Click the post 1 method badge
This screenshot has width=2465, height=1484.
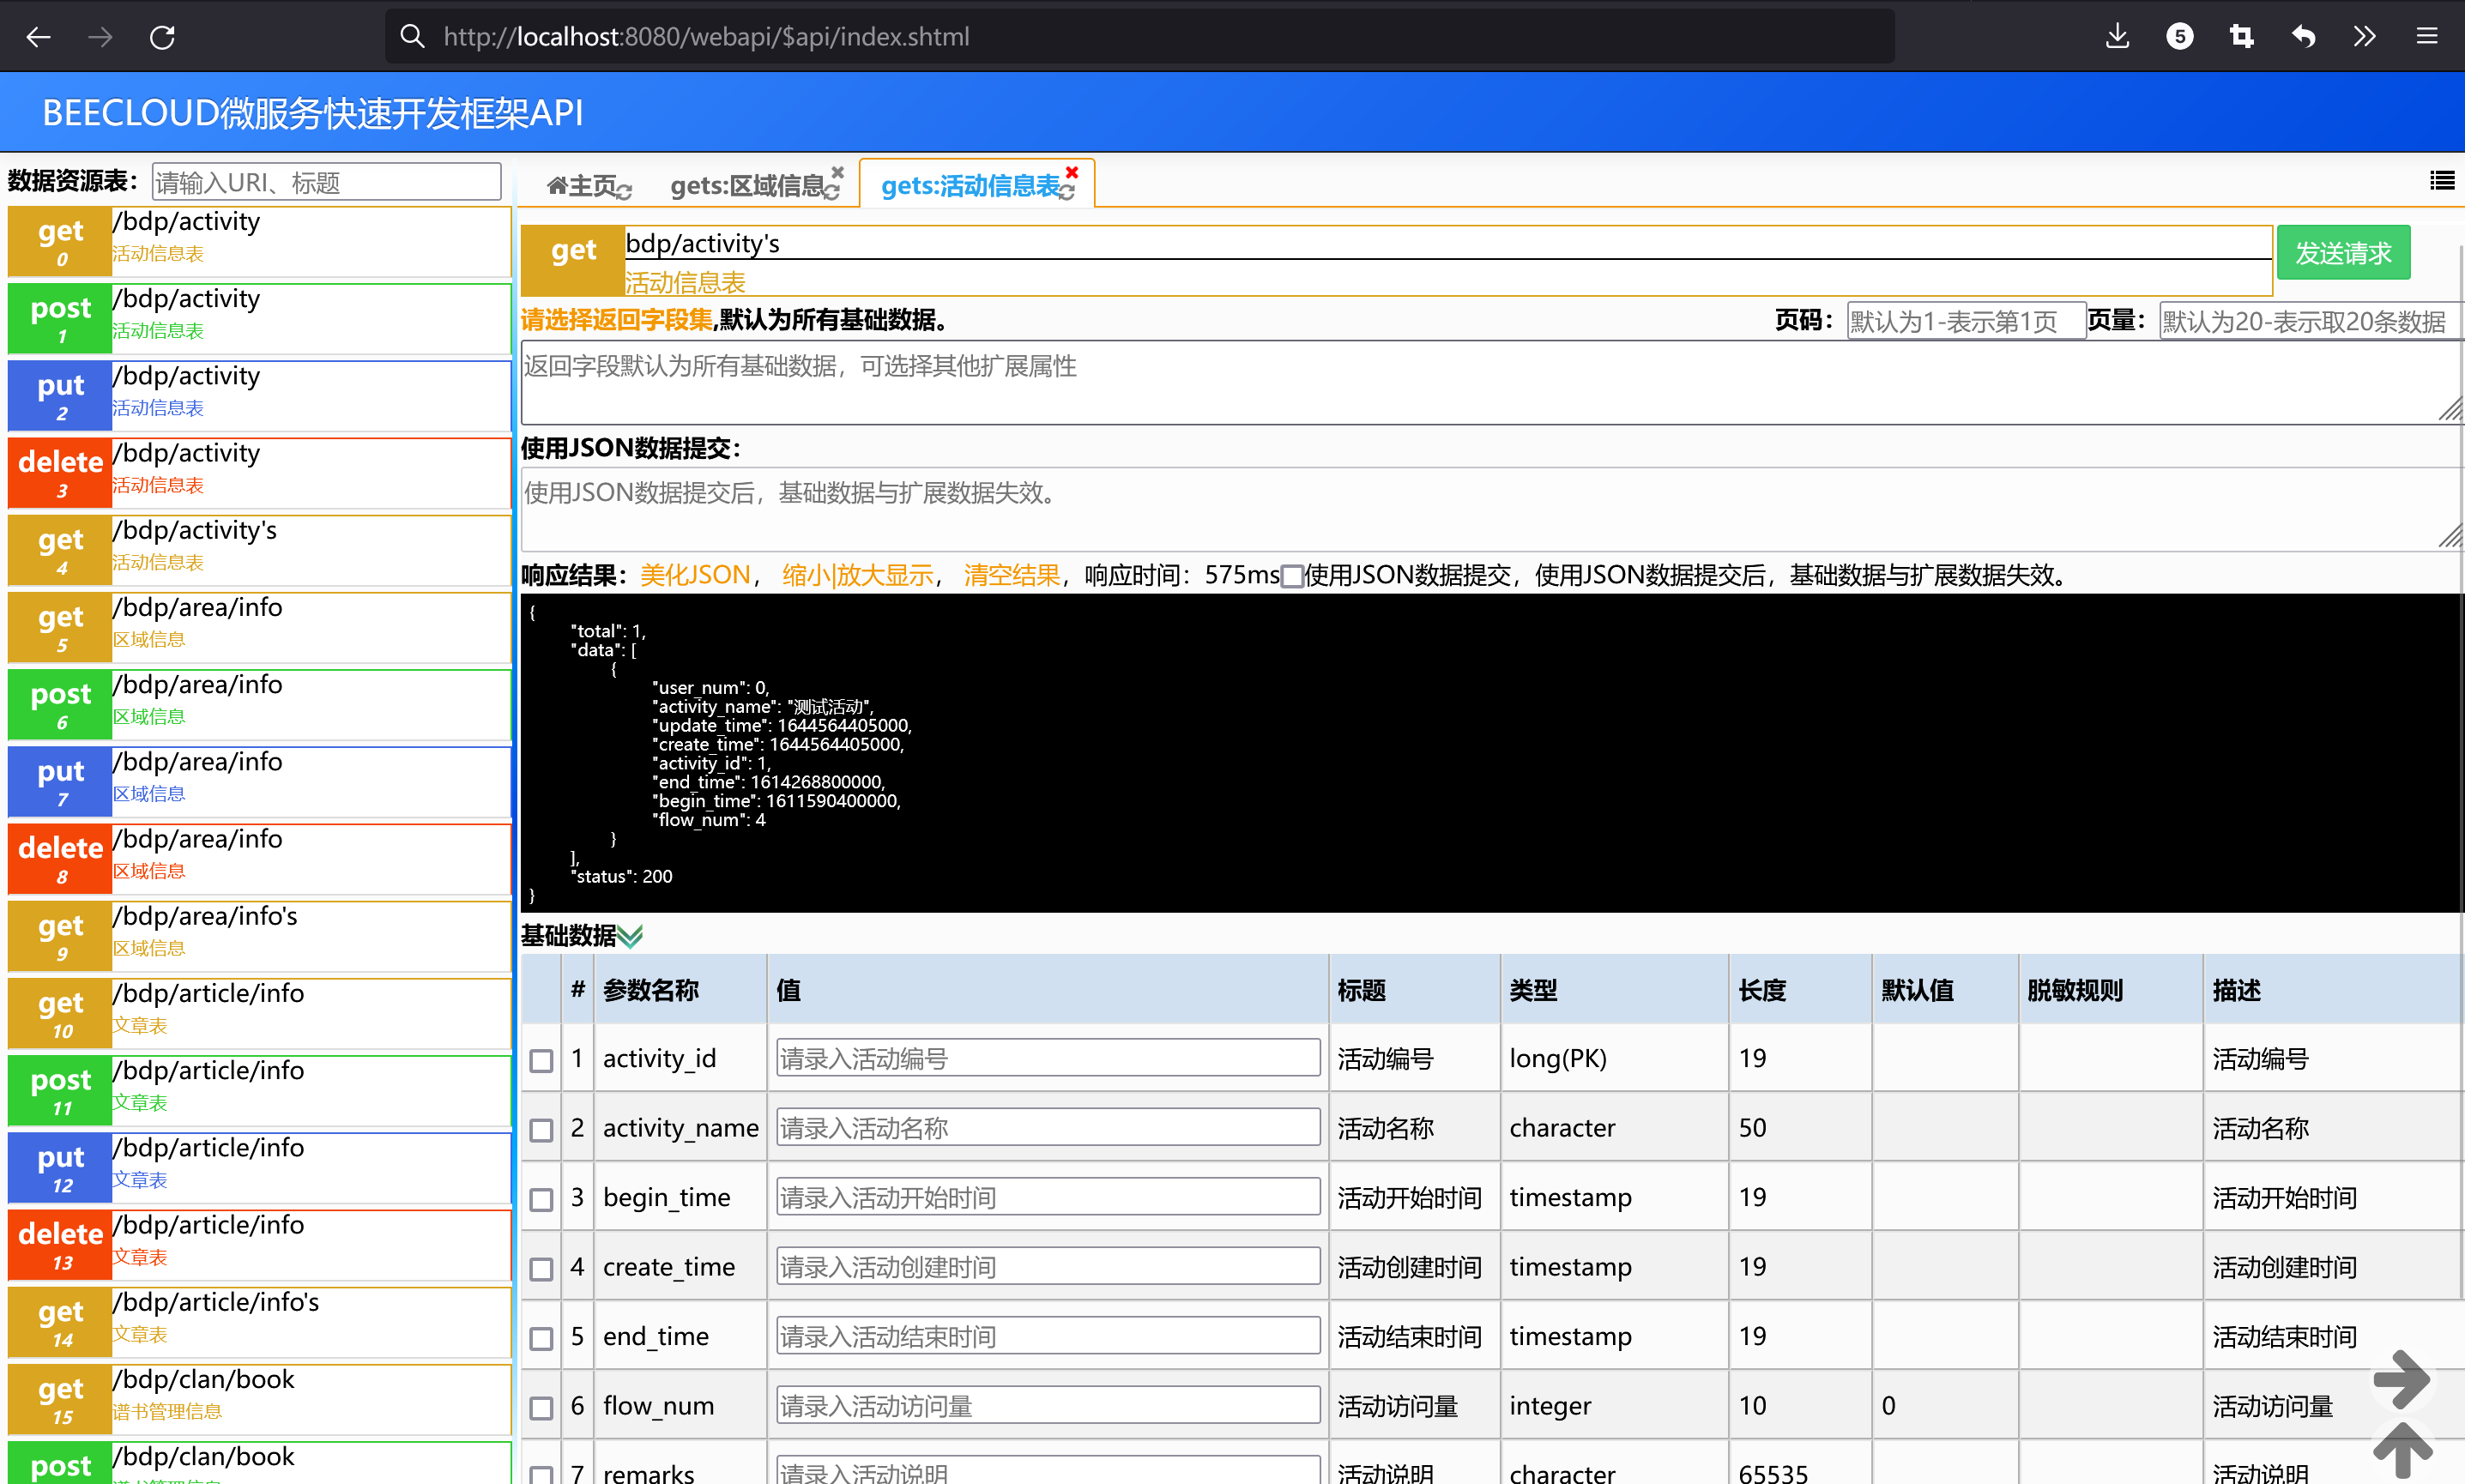(60, 319)
